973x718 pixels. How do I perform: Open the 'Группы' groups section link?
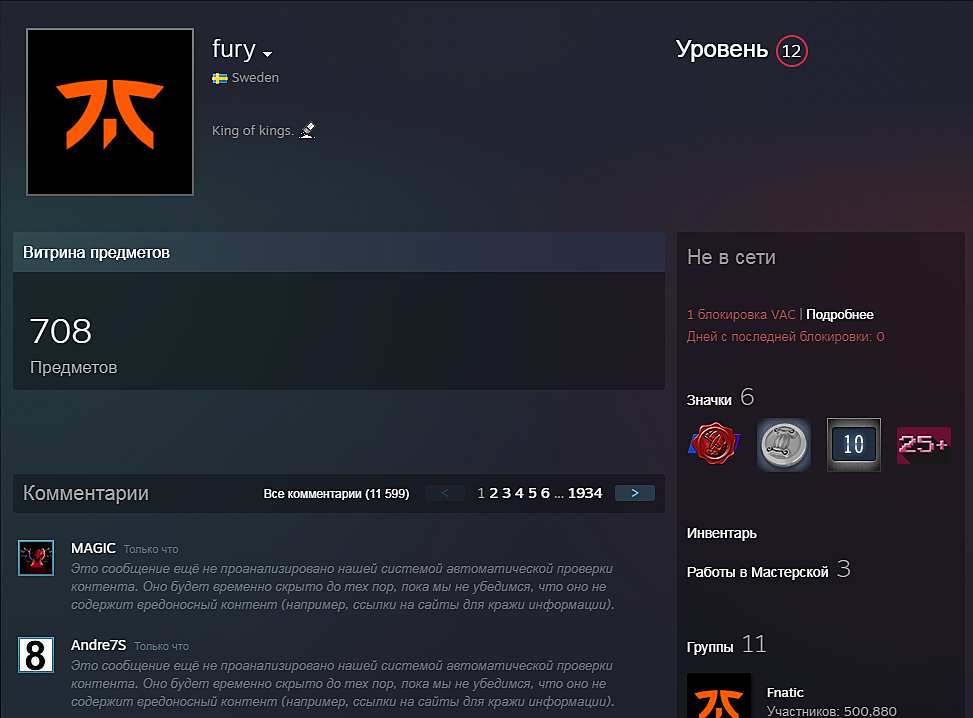click(710, 647)
